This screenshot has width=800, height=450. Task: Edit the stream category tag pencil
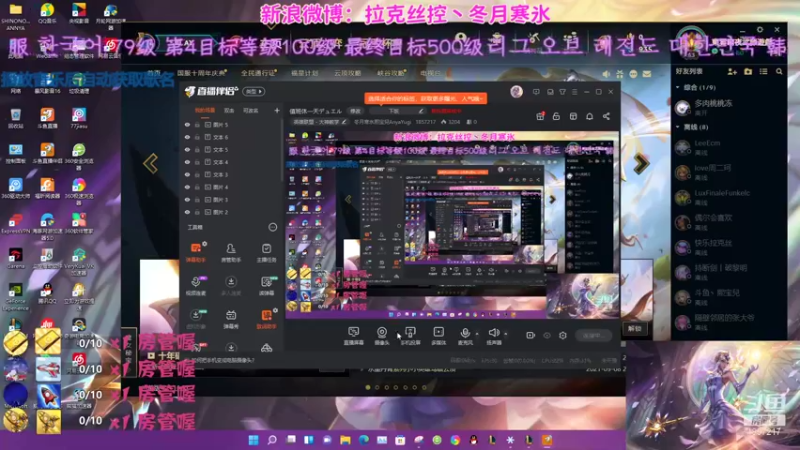(x=344, y=122)
